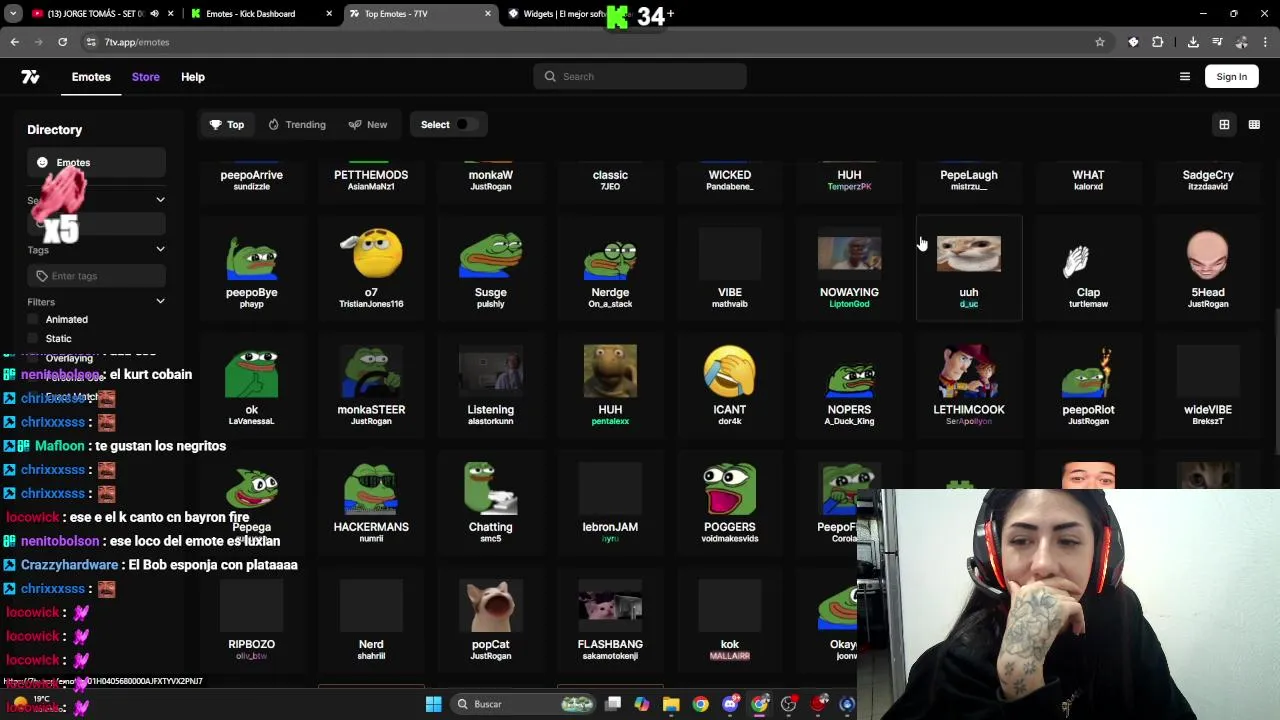Reload the page
1280x720 pixels.
click(62, 42)
